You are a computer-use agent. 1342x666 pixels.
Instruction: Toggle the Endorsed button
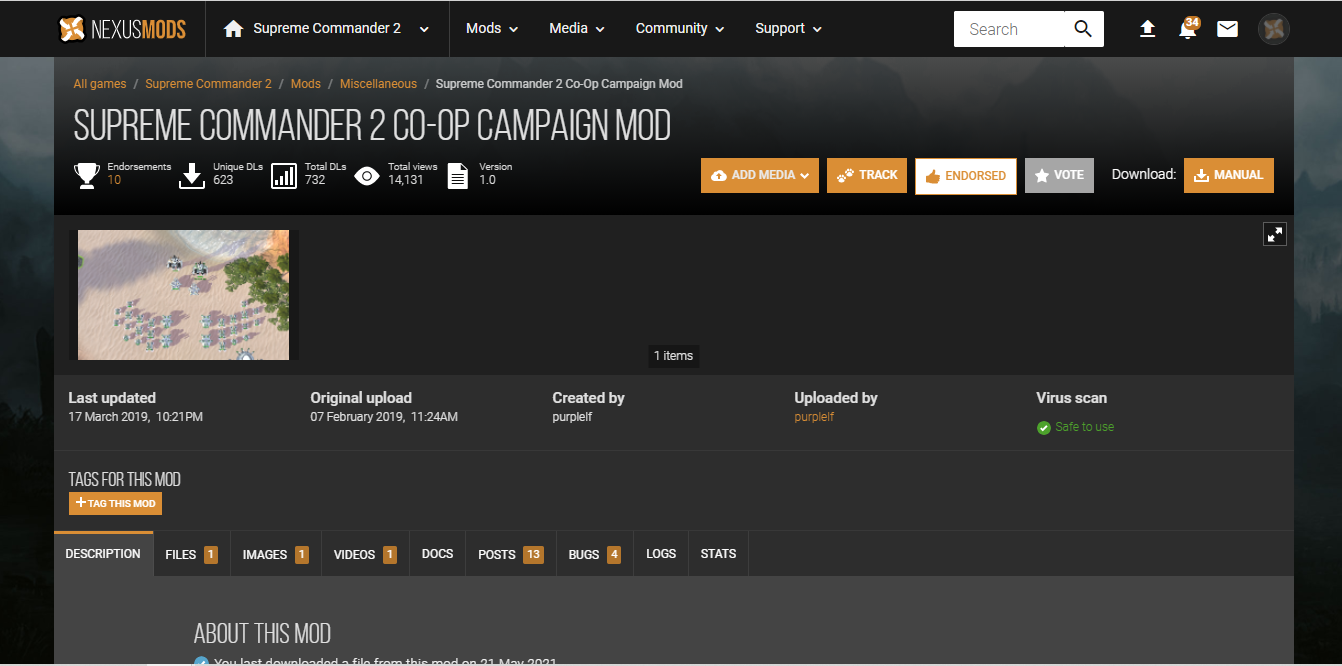966,176
